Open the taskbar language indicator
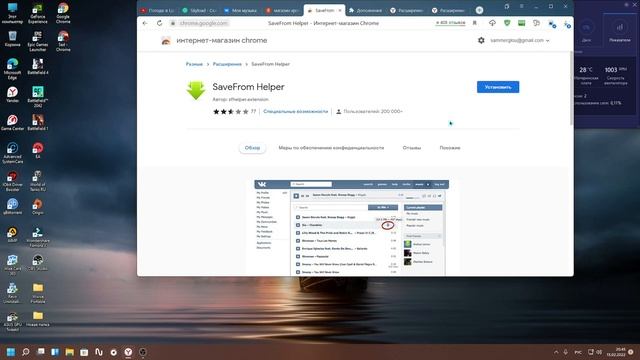 578,352
